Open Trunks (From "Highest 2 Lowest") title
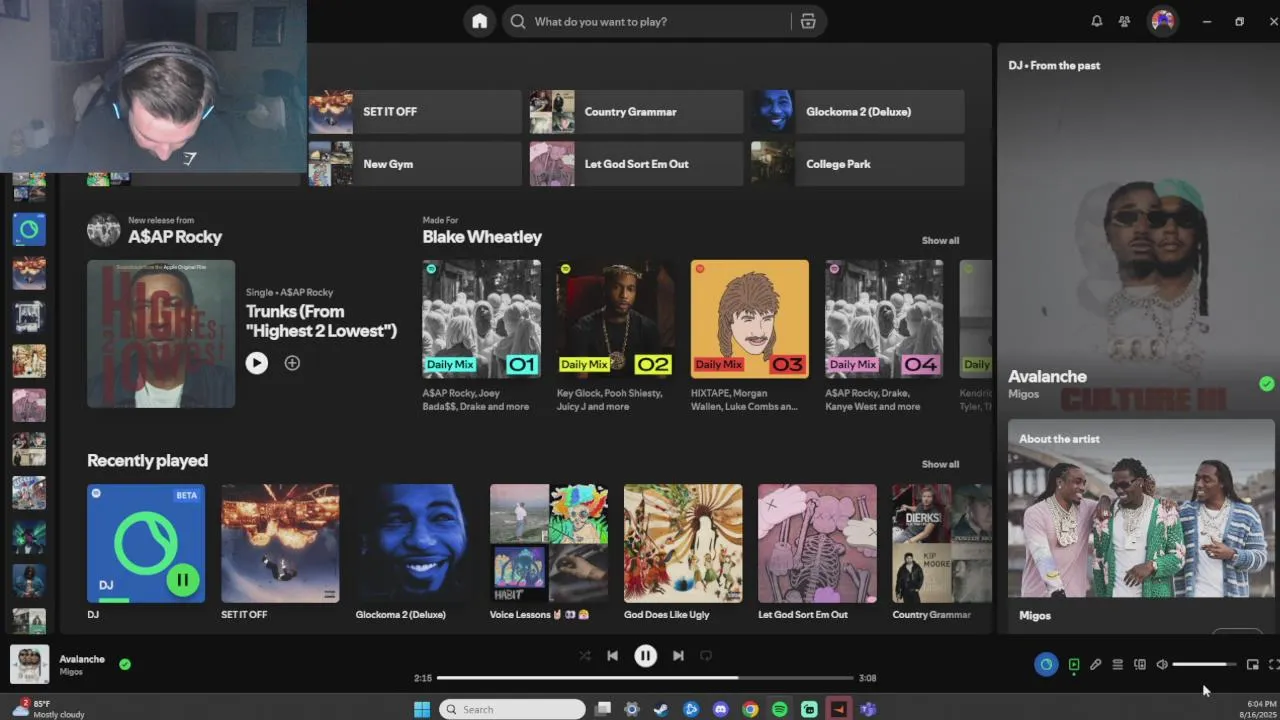Image resolution: width=1280 pixels, height=720 pixels. pos(321,321)
